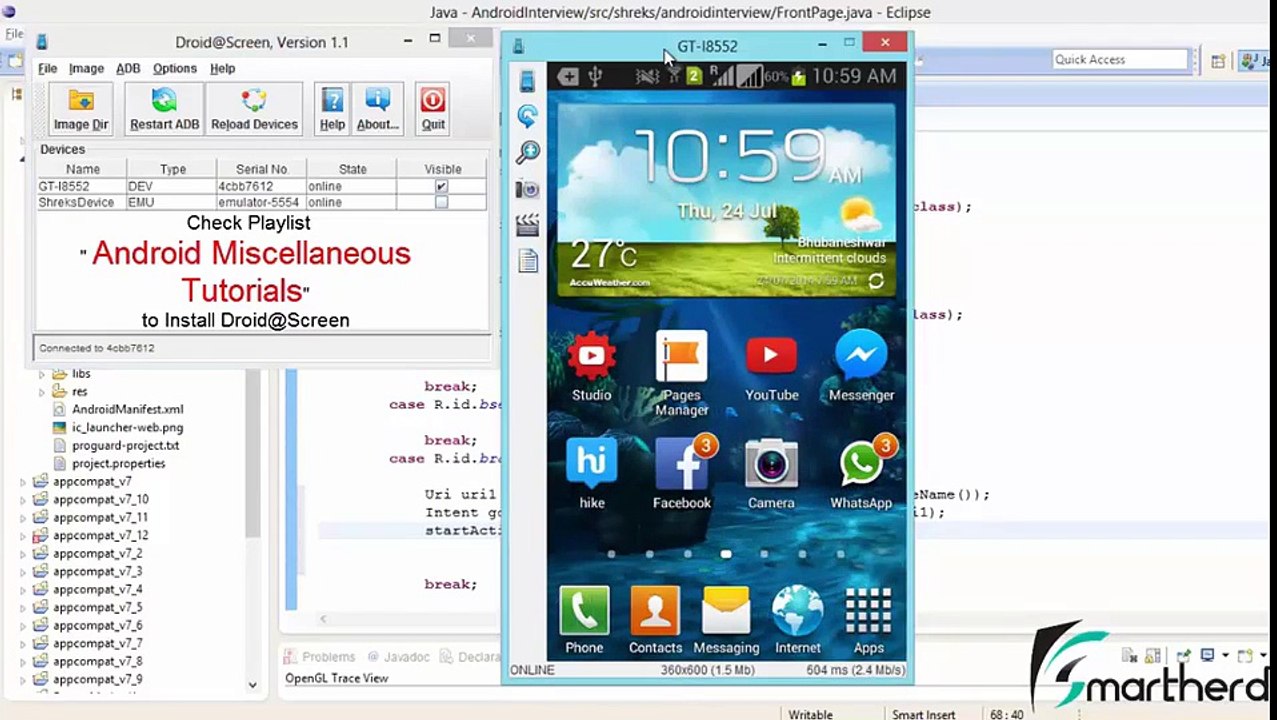This screenshot has width=1277, height=720.
Task: Open the File menu in Droid@Screen
Action: point(47,68)
